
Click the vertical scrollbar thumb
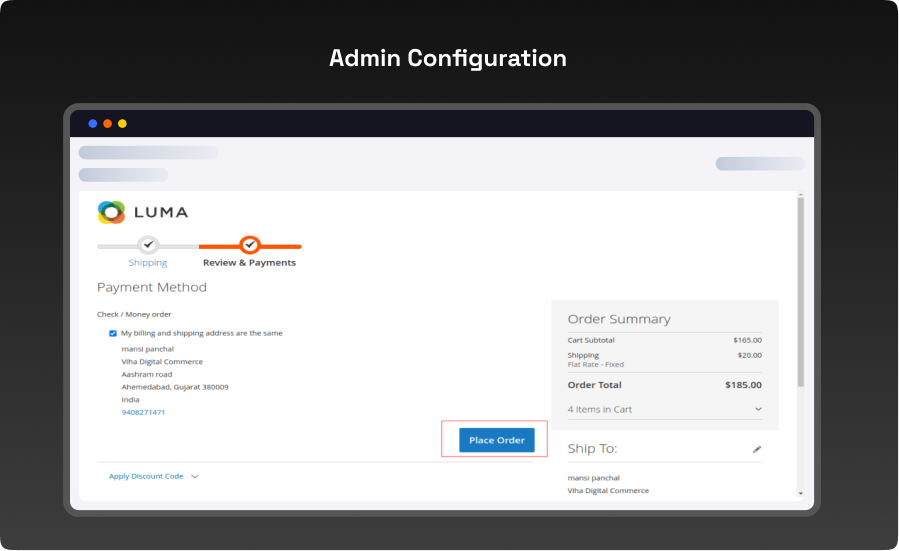point(800,290)
